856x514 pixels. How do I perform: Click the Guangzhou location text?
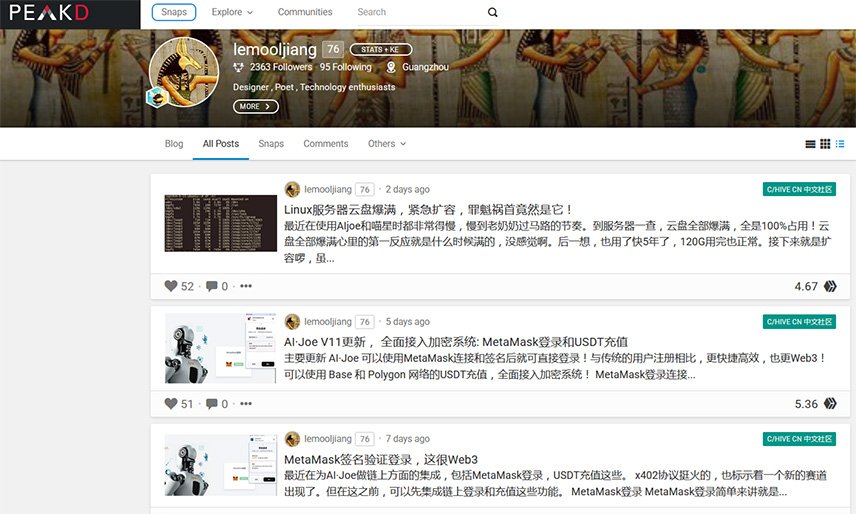pyautogui.click(x=425, y=67)
